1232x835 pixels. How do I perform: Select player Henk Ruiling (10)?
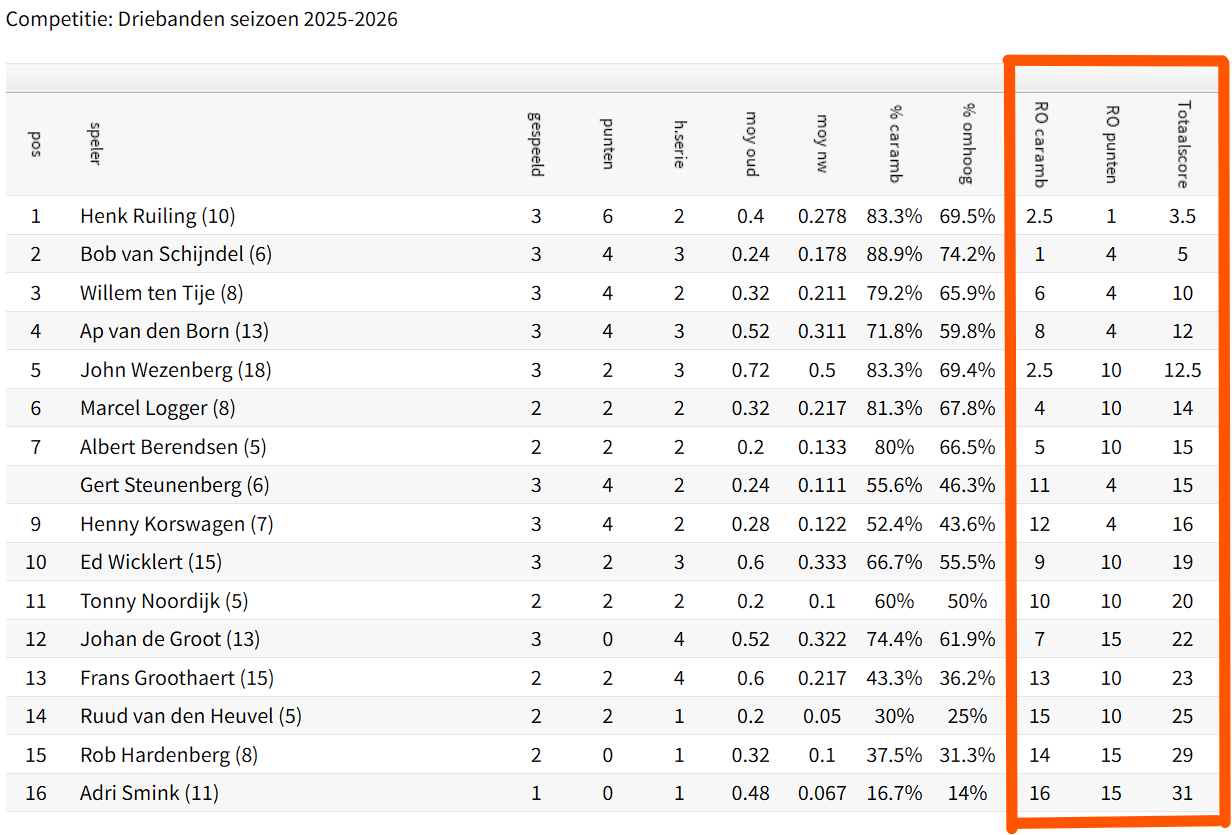[x=158, y=216]
